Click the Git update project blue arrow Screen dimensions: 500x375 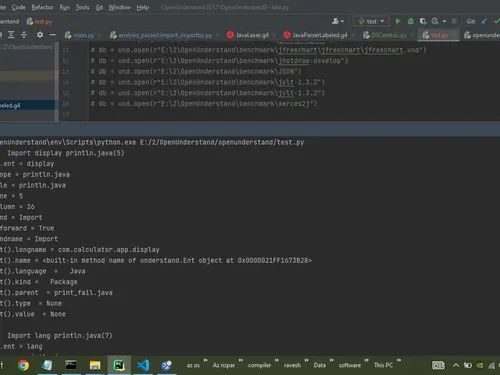[484, 21]
